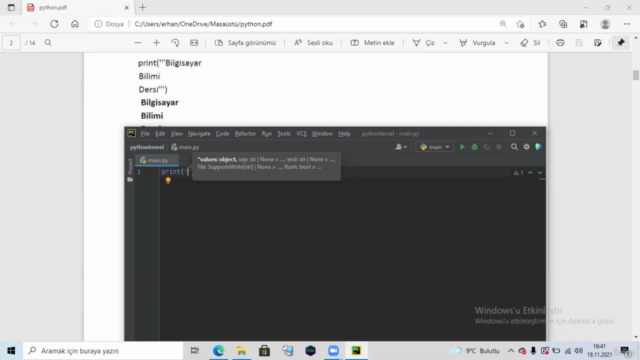This screenshot has height=360, width=640.
Task: Open the Edit menu in PyCharm
Action: [x=160, y=134]
